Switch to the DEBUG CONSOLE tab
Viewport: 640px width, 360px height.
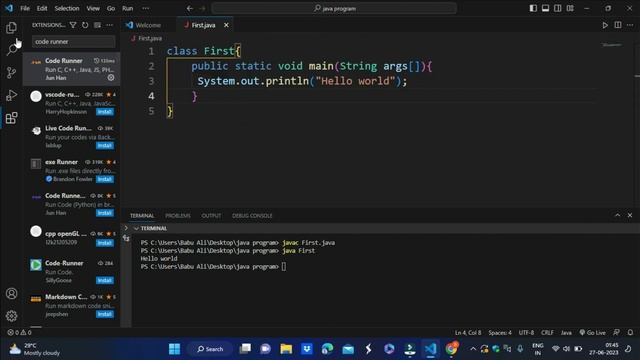(x=252, y=216)
